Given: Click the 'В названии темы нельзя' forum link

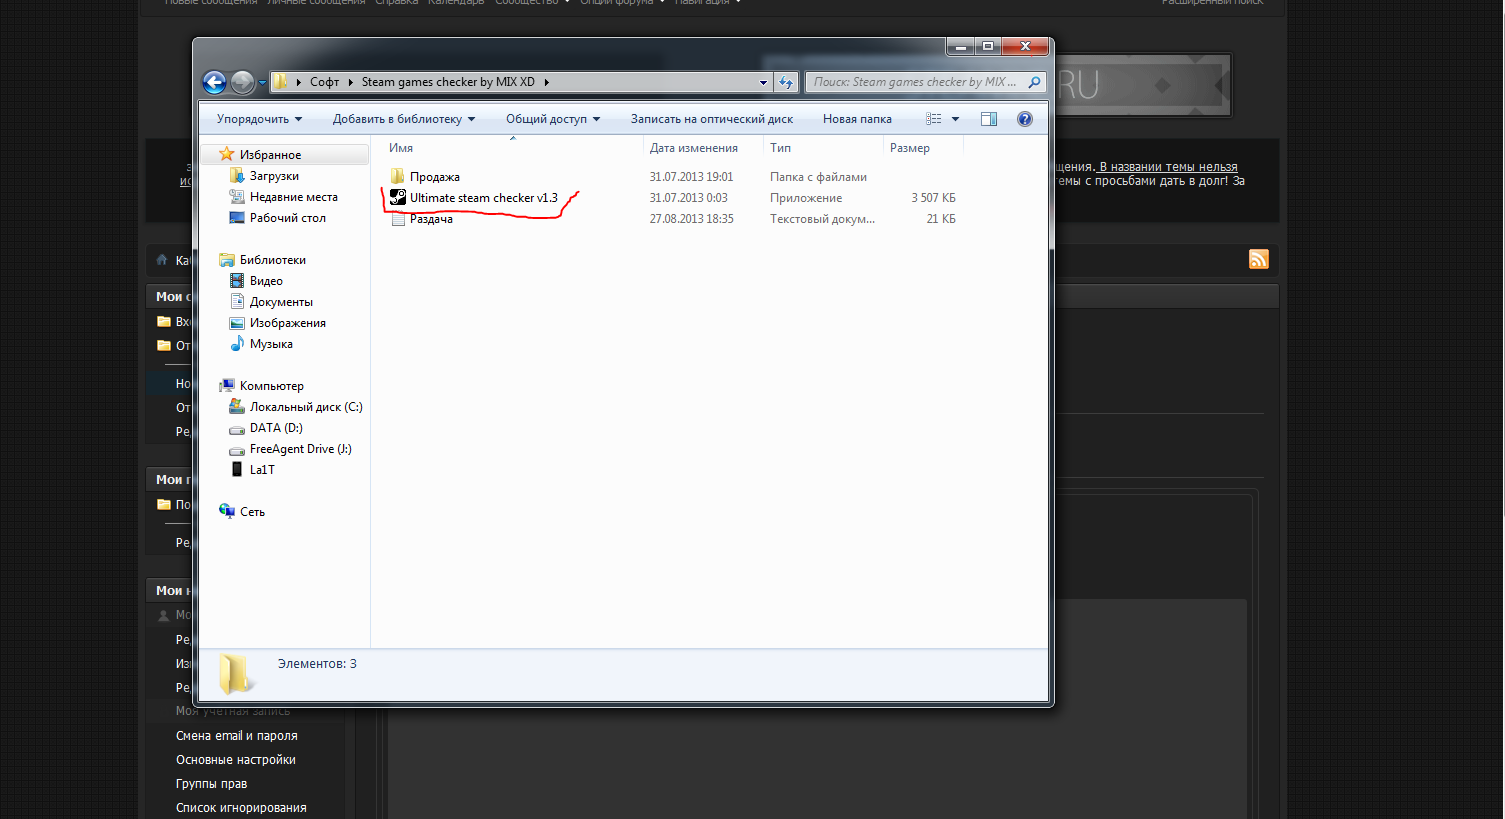Looking at the screenshot, I should tap(1168, 167).
